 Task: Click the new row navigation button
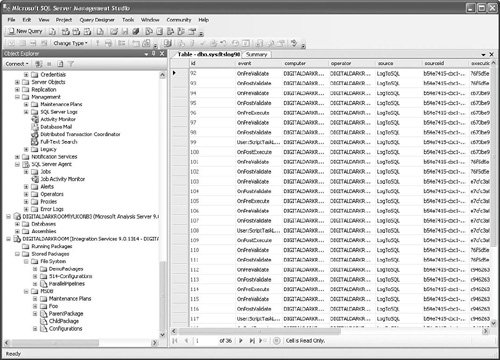(262, 341)
